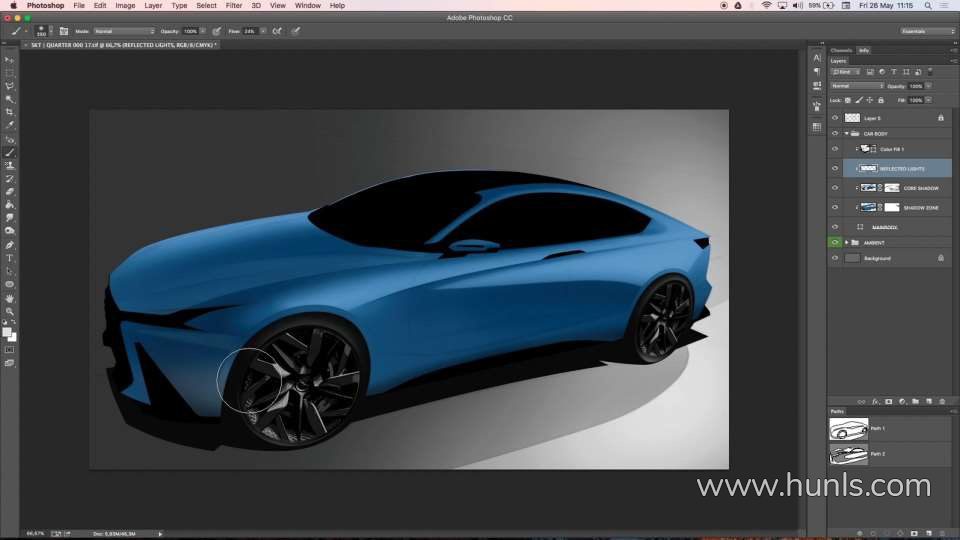Click the foreground color swatch
This screenshot has width=960, height=540.
7,332
